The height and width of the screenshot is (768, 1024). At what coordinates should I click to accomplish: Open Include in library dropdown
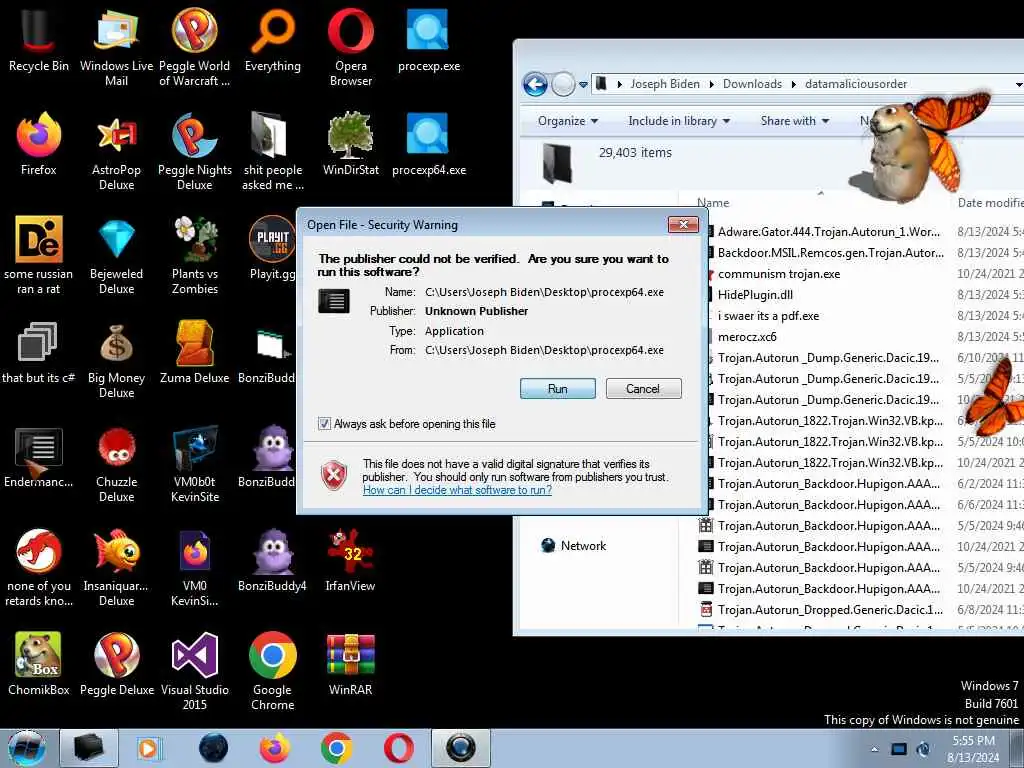click(x=679, y=121)
